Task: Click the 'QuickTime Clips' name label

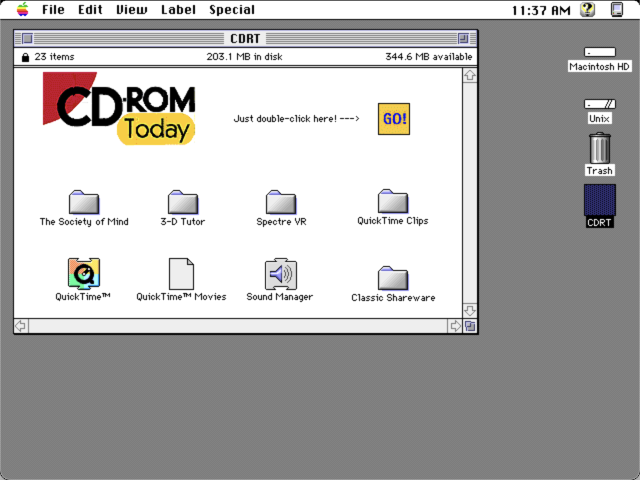Action: coord(393,221)
